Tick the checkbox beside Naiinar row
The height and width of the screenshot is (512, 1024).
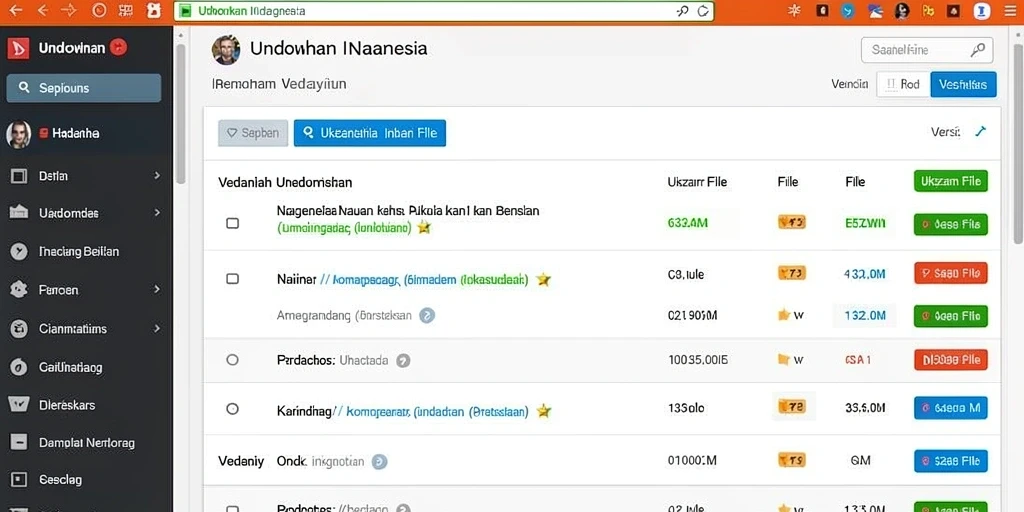tap(232, 279)
